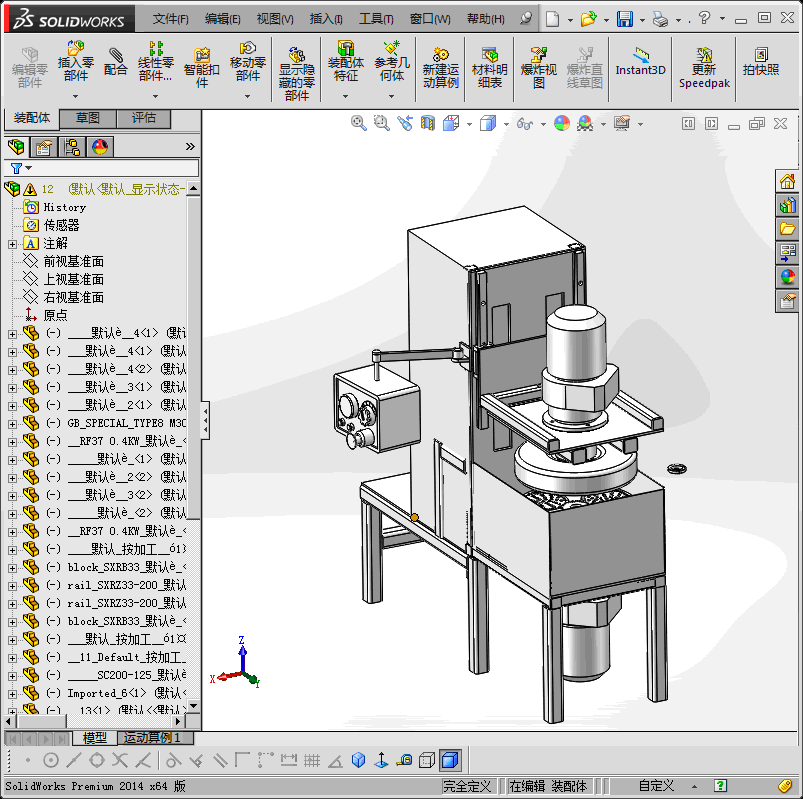Toggle grid snap icon in bottom toolbar

click(x=312, y=761)
